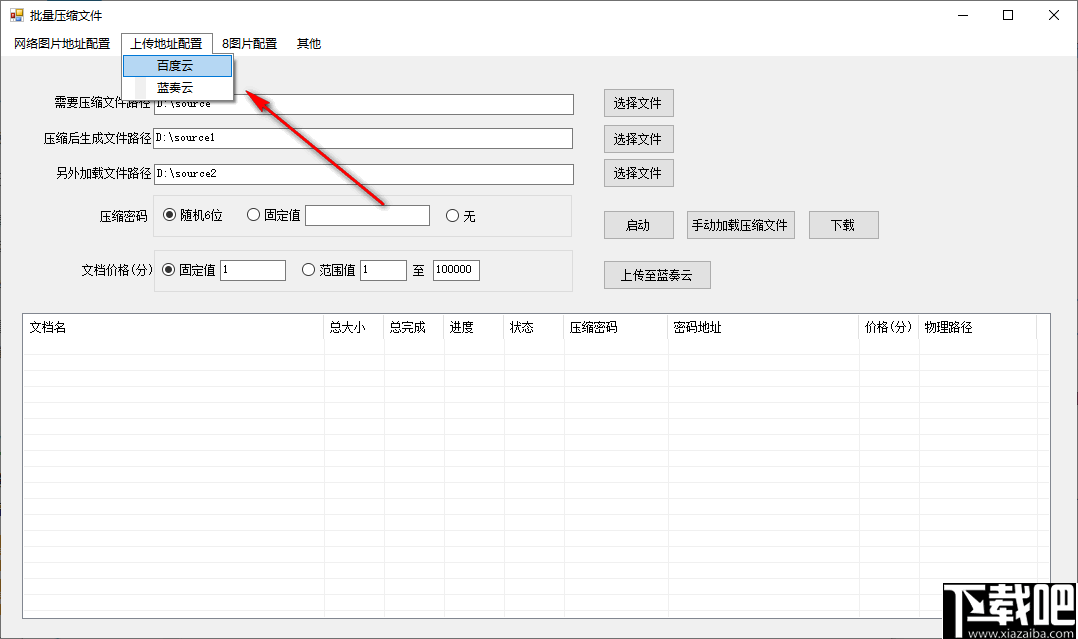Click 选择文件 beside 压缩后生成文件路径
Viewport: 1078px width, 639px height.
tap(638, 138)
